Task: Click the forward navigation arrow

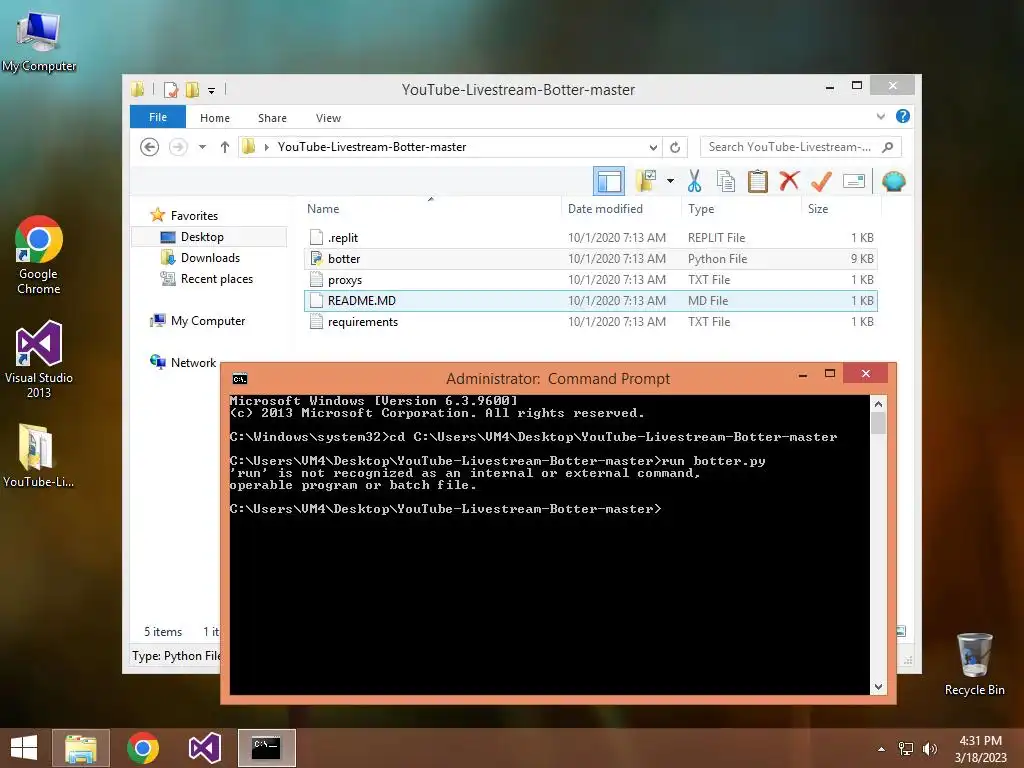Action: click(x=178, y=147)
